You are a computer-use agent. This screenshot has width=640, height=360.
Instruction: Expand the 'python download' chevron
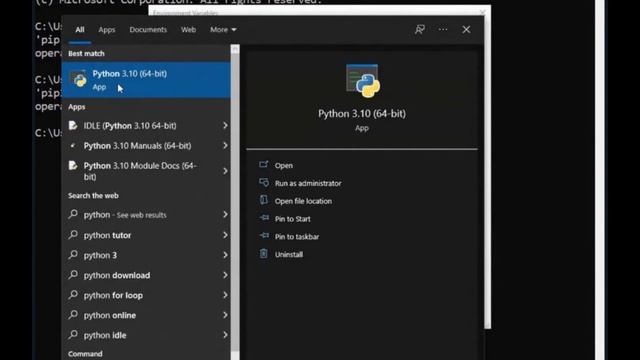click(x=225, y=275)
